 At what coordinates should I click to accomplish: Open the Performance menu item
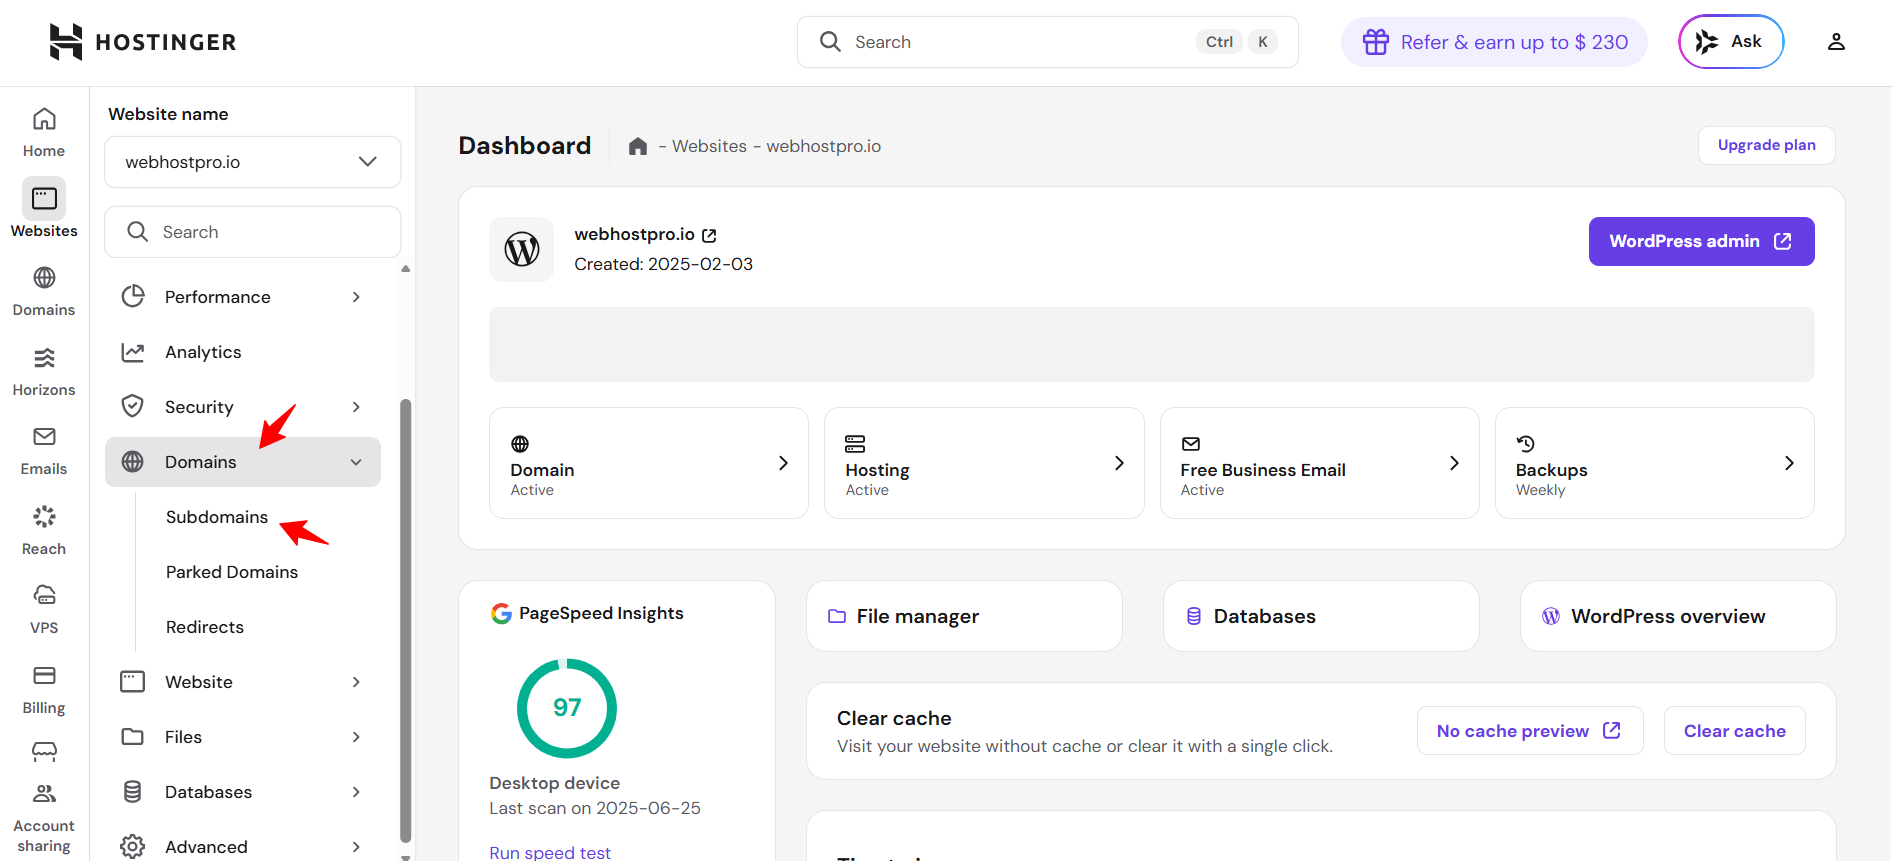[243, 297]
